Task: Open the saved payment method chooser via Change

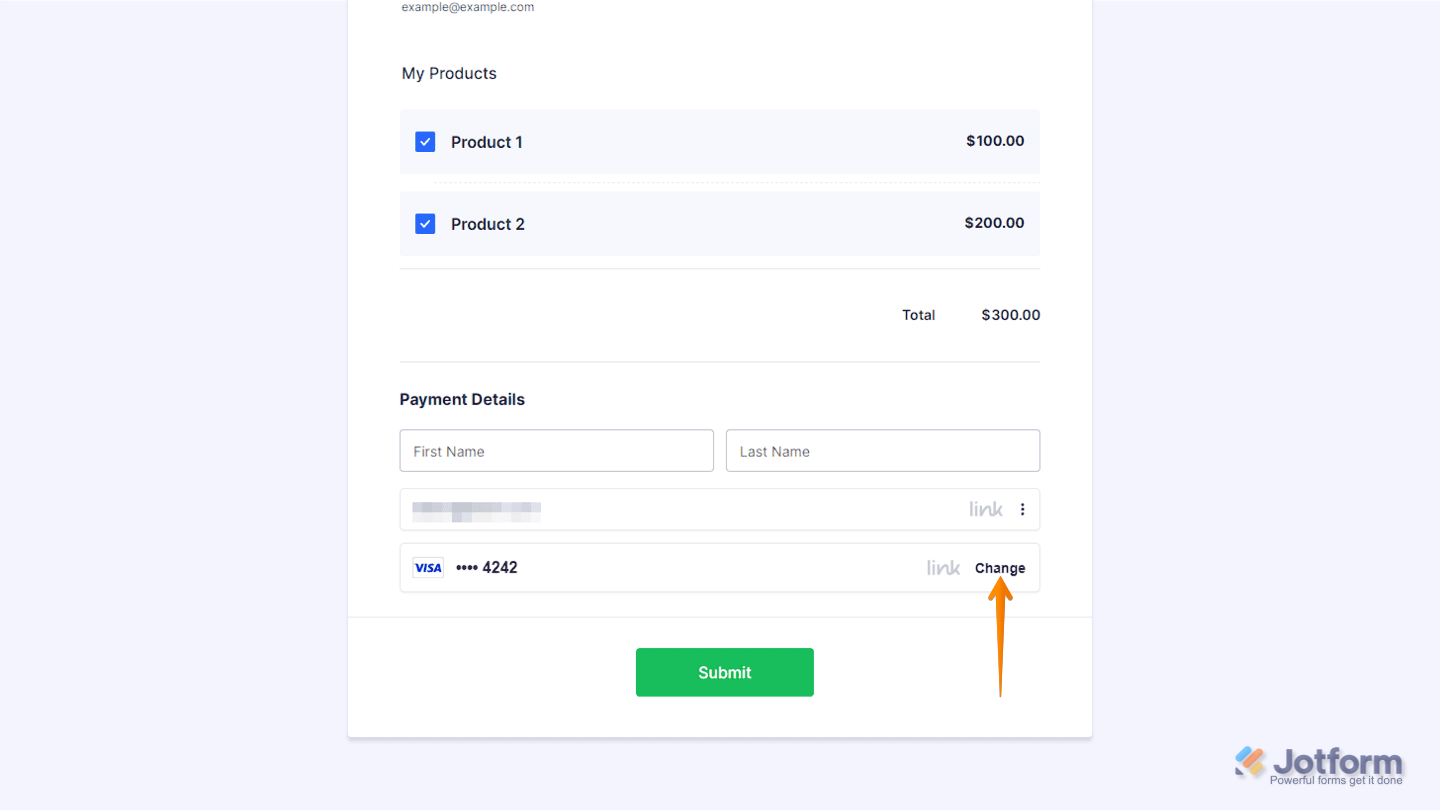Action: click(x=999, y=567)
